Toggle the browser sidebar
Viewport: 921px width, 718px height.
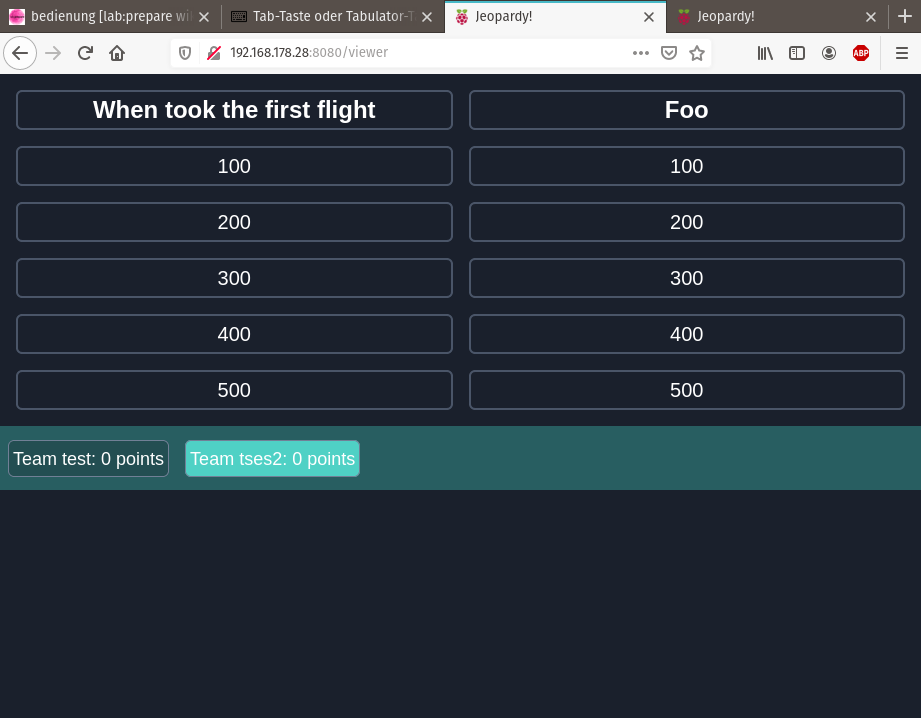(796, 53)
